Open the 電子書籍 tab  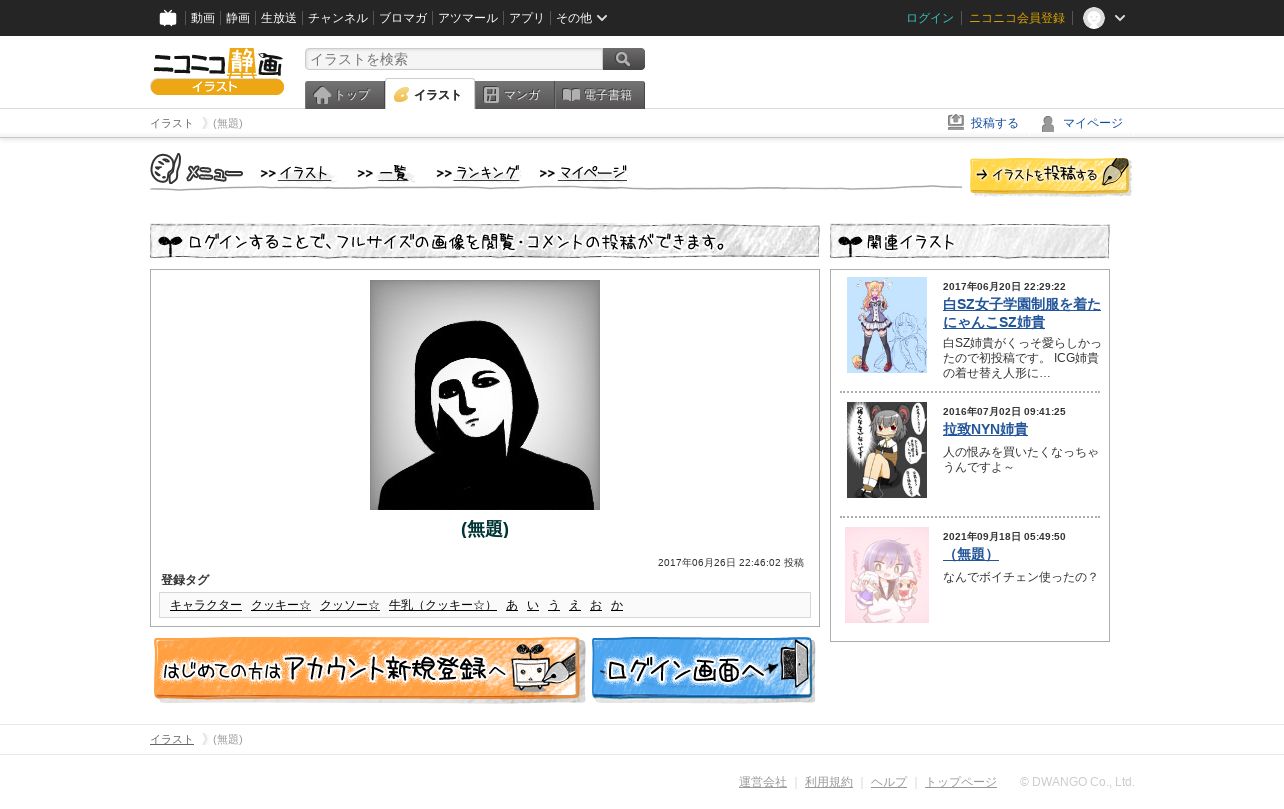pyautogui.click(x=600, y=95)
